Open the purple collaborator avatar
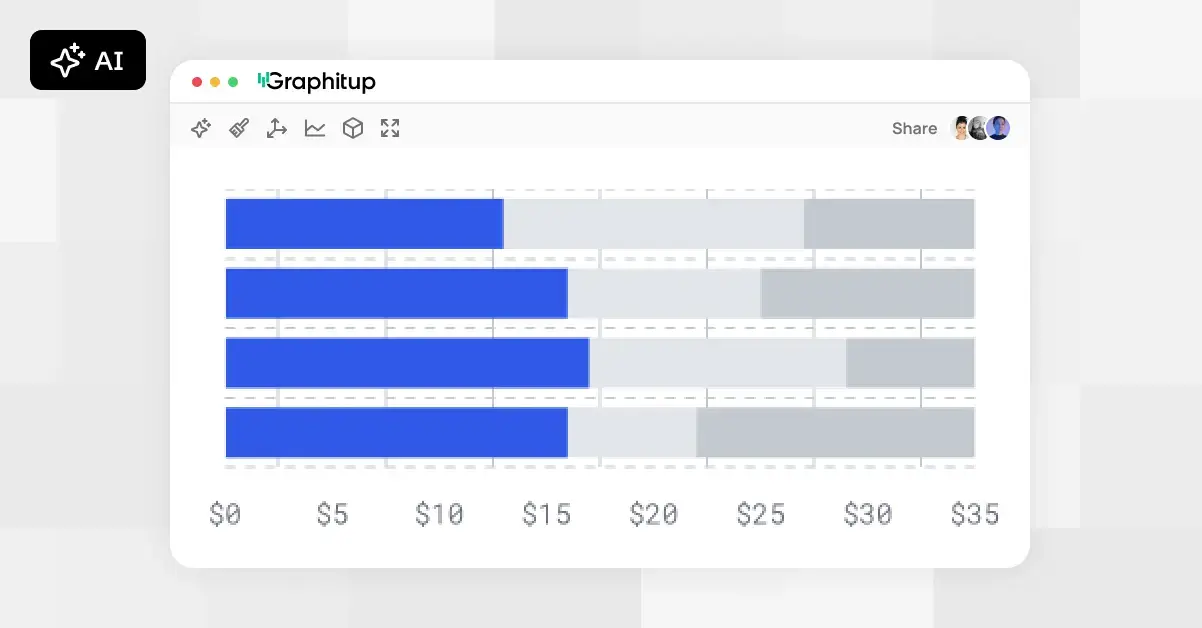Viewport: 1202px width, 628px height. click(x=997, y=128)
